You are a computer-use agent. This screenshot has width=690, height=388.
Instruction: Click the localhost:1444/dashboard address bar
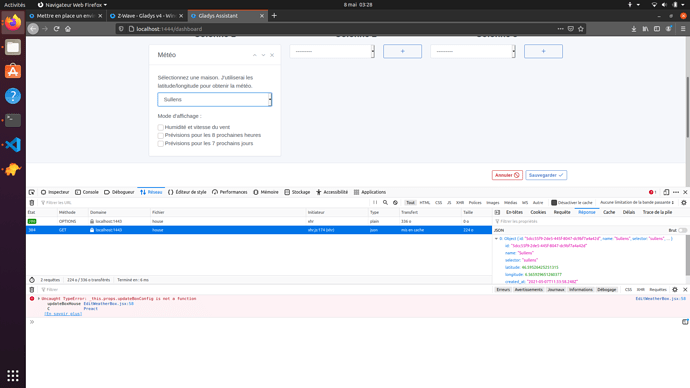click(334, 29)
